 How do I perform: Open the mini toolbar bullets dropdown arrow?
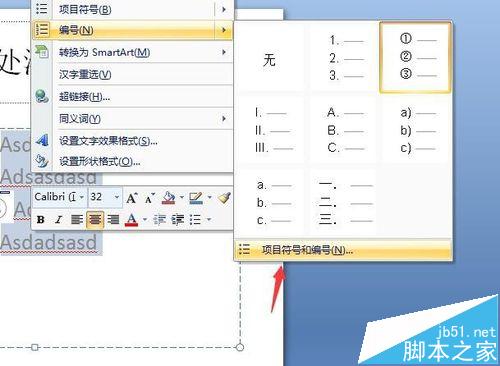tap(209, 219)
